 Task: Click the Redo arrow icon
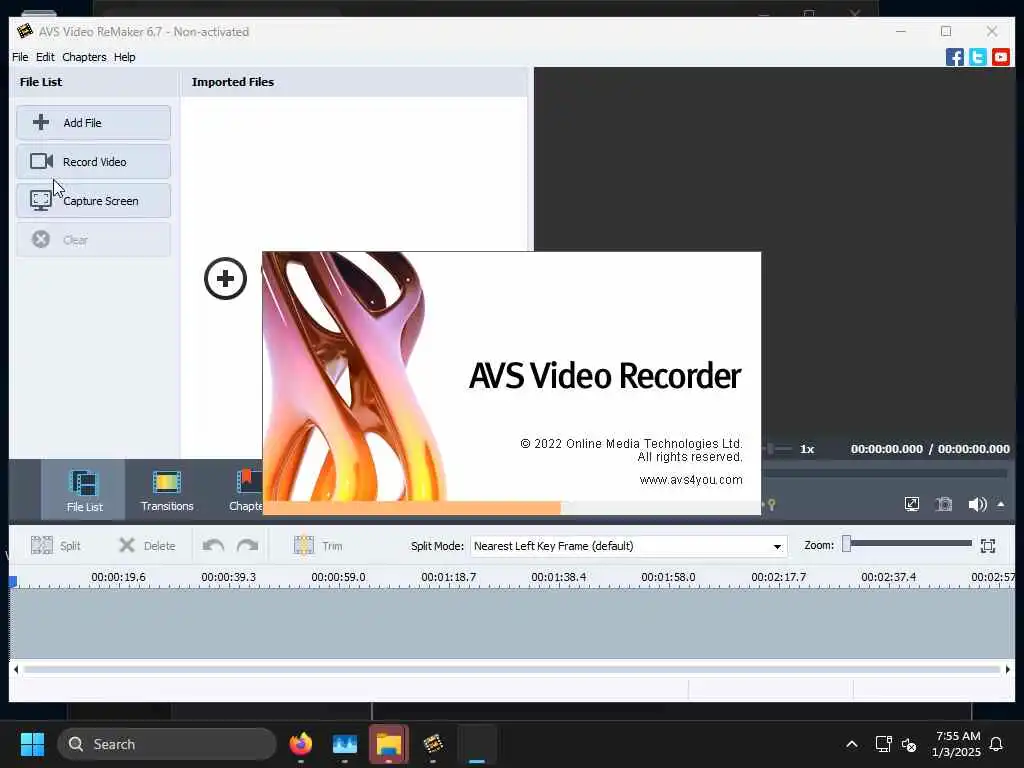point(248,545)
